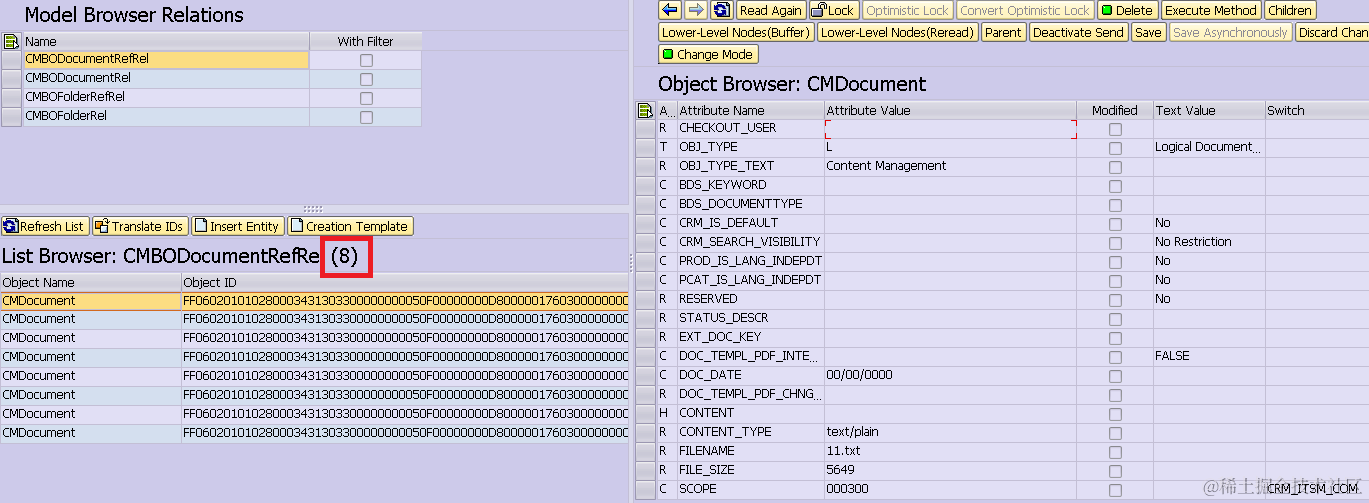Click the SCOPE value '000300'

(847, 489)
